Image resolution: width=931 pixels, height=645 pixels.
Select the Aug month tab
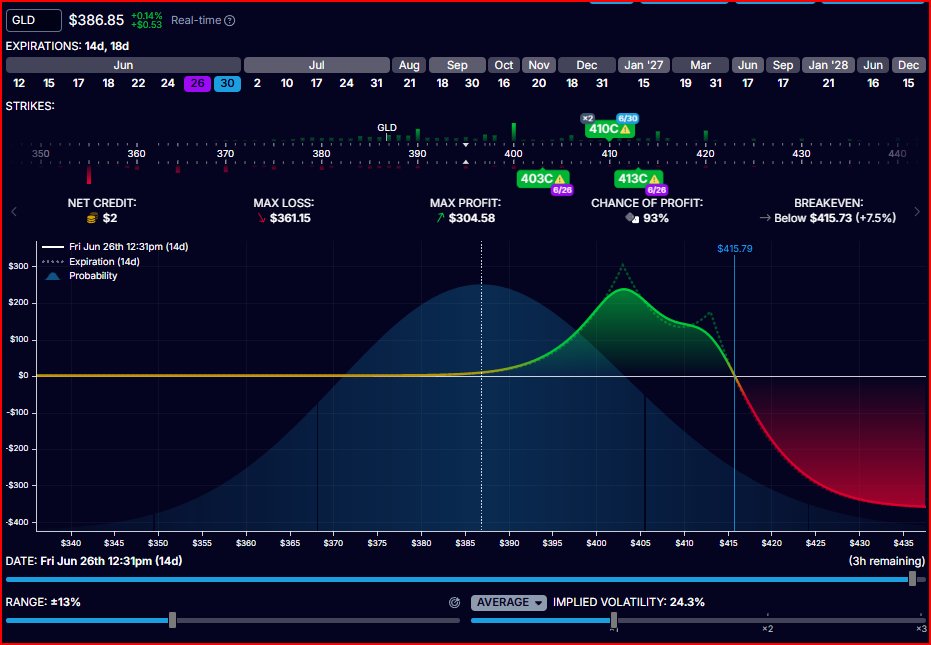(x=409, y=65)
